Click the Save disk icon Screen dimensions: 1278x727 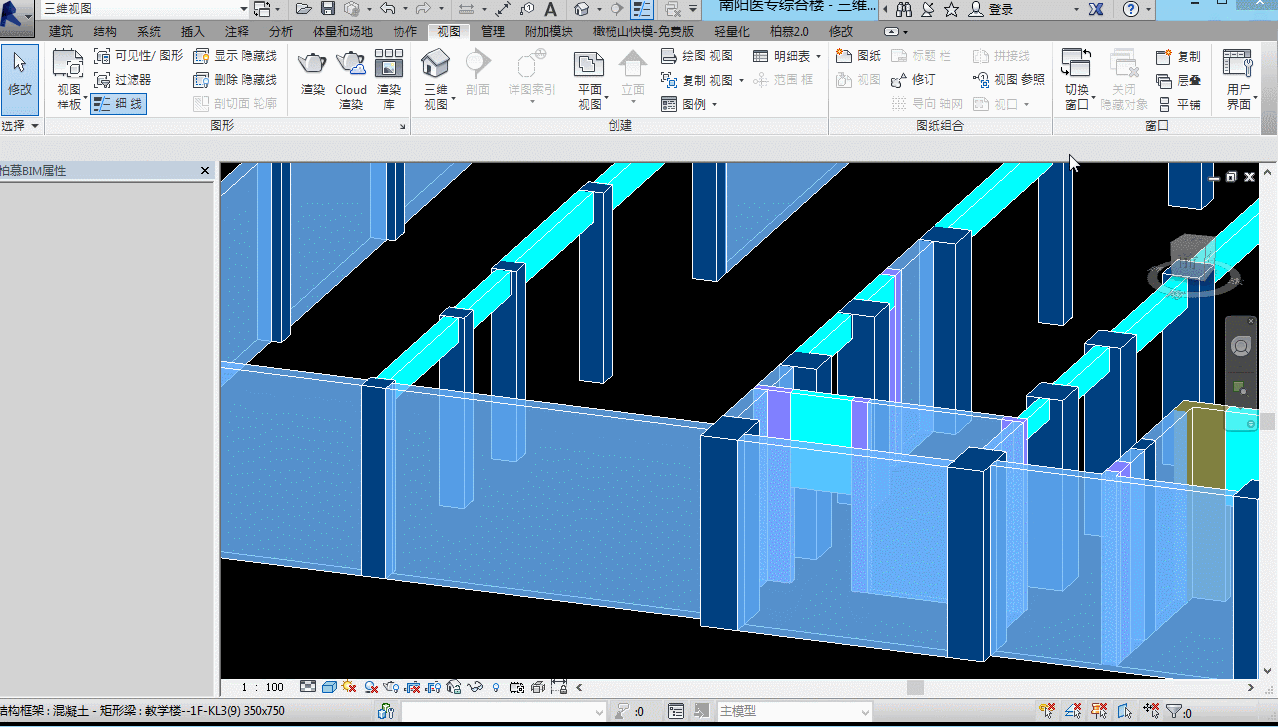click(328, 9)
